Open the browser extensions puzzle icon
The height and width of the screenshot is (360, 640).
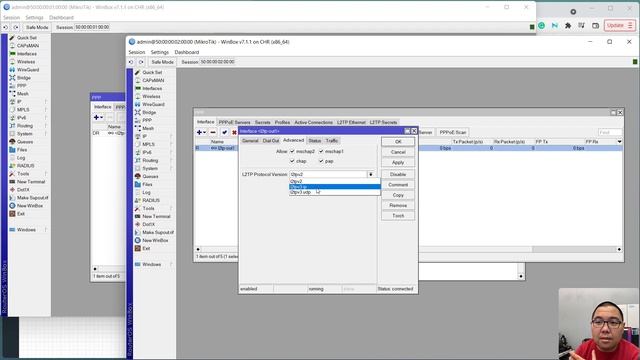[x=568, y=25]
